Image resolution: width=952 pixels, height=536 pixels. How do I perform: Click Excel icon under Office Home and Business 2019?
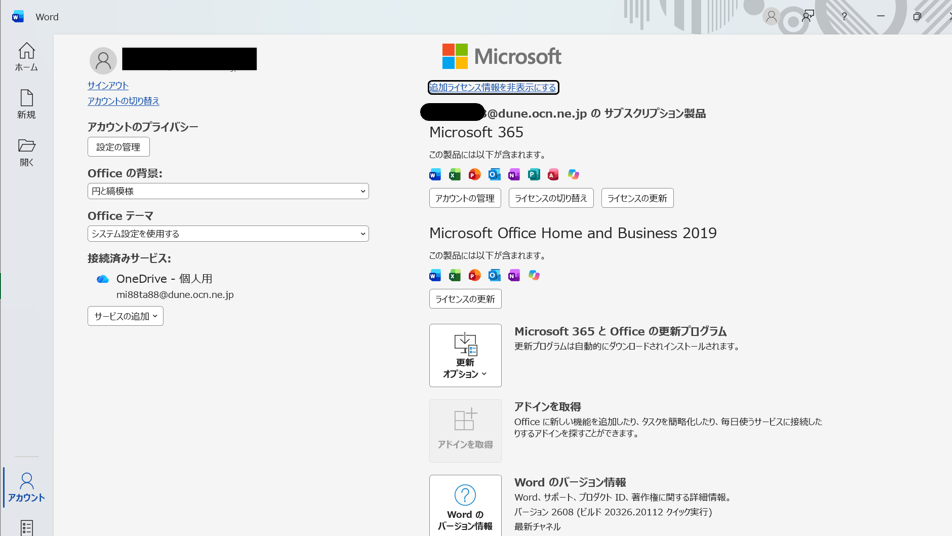pyautogui.click(x=455, y=276)
